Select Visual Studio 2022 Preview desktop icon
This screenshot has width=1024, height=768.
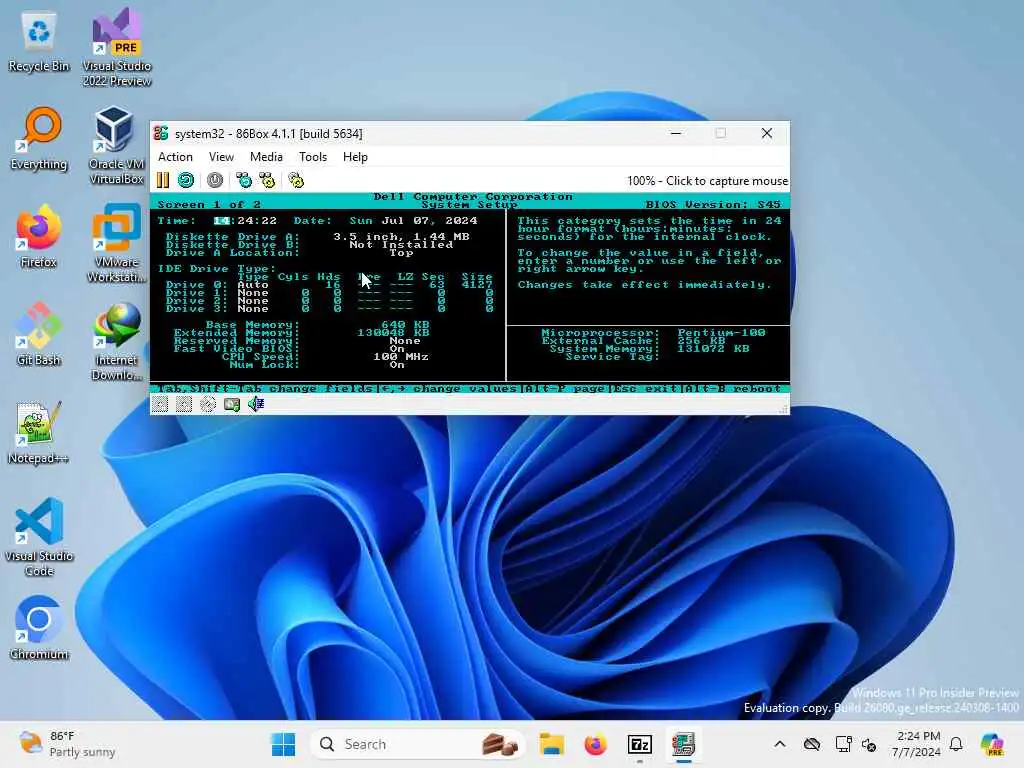[117, 47]
